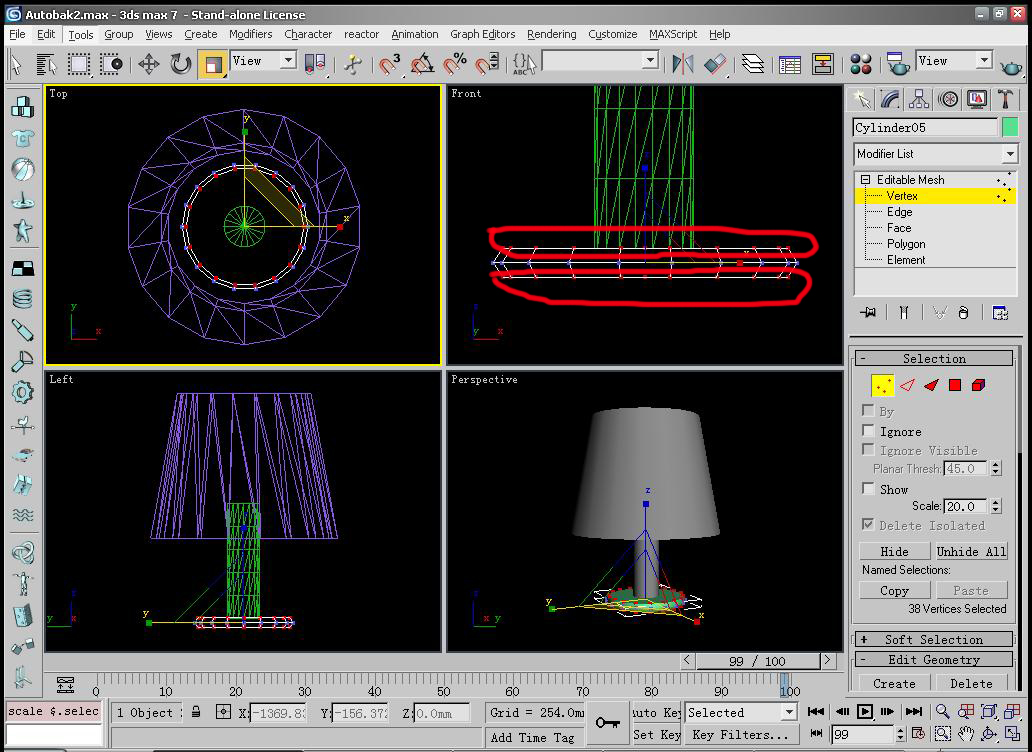The image size is (1032, 752).
Task: Select the Rotate tool in toolbar
Action: [180, 64]
